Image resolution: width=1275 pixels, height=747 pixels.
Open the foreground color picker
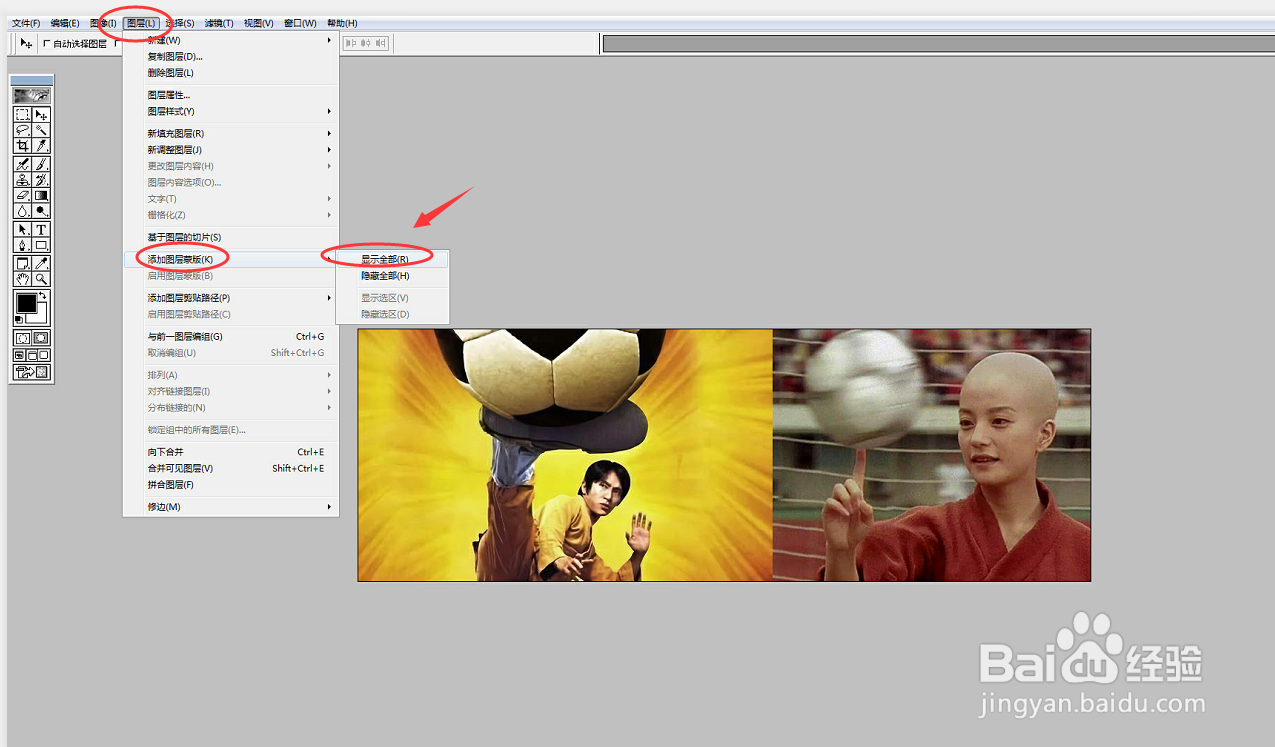(26, 302)
